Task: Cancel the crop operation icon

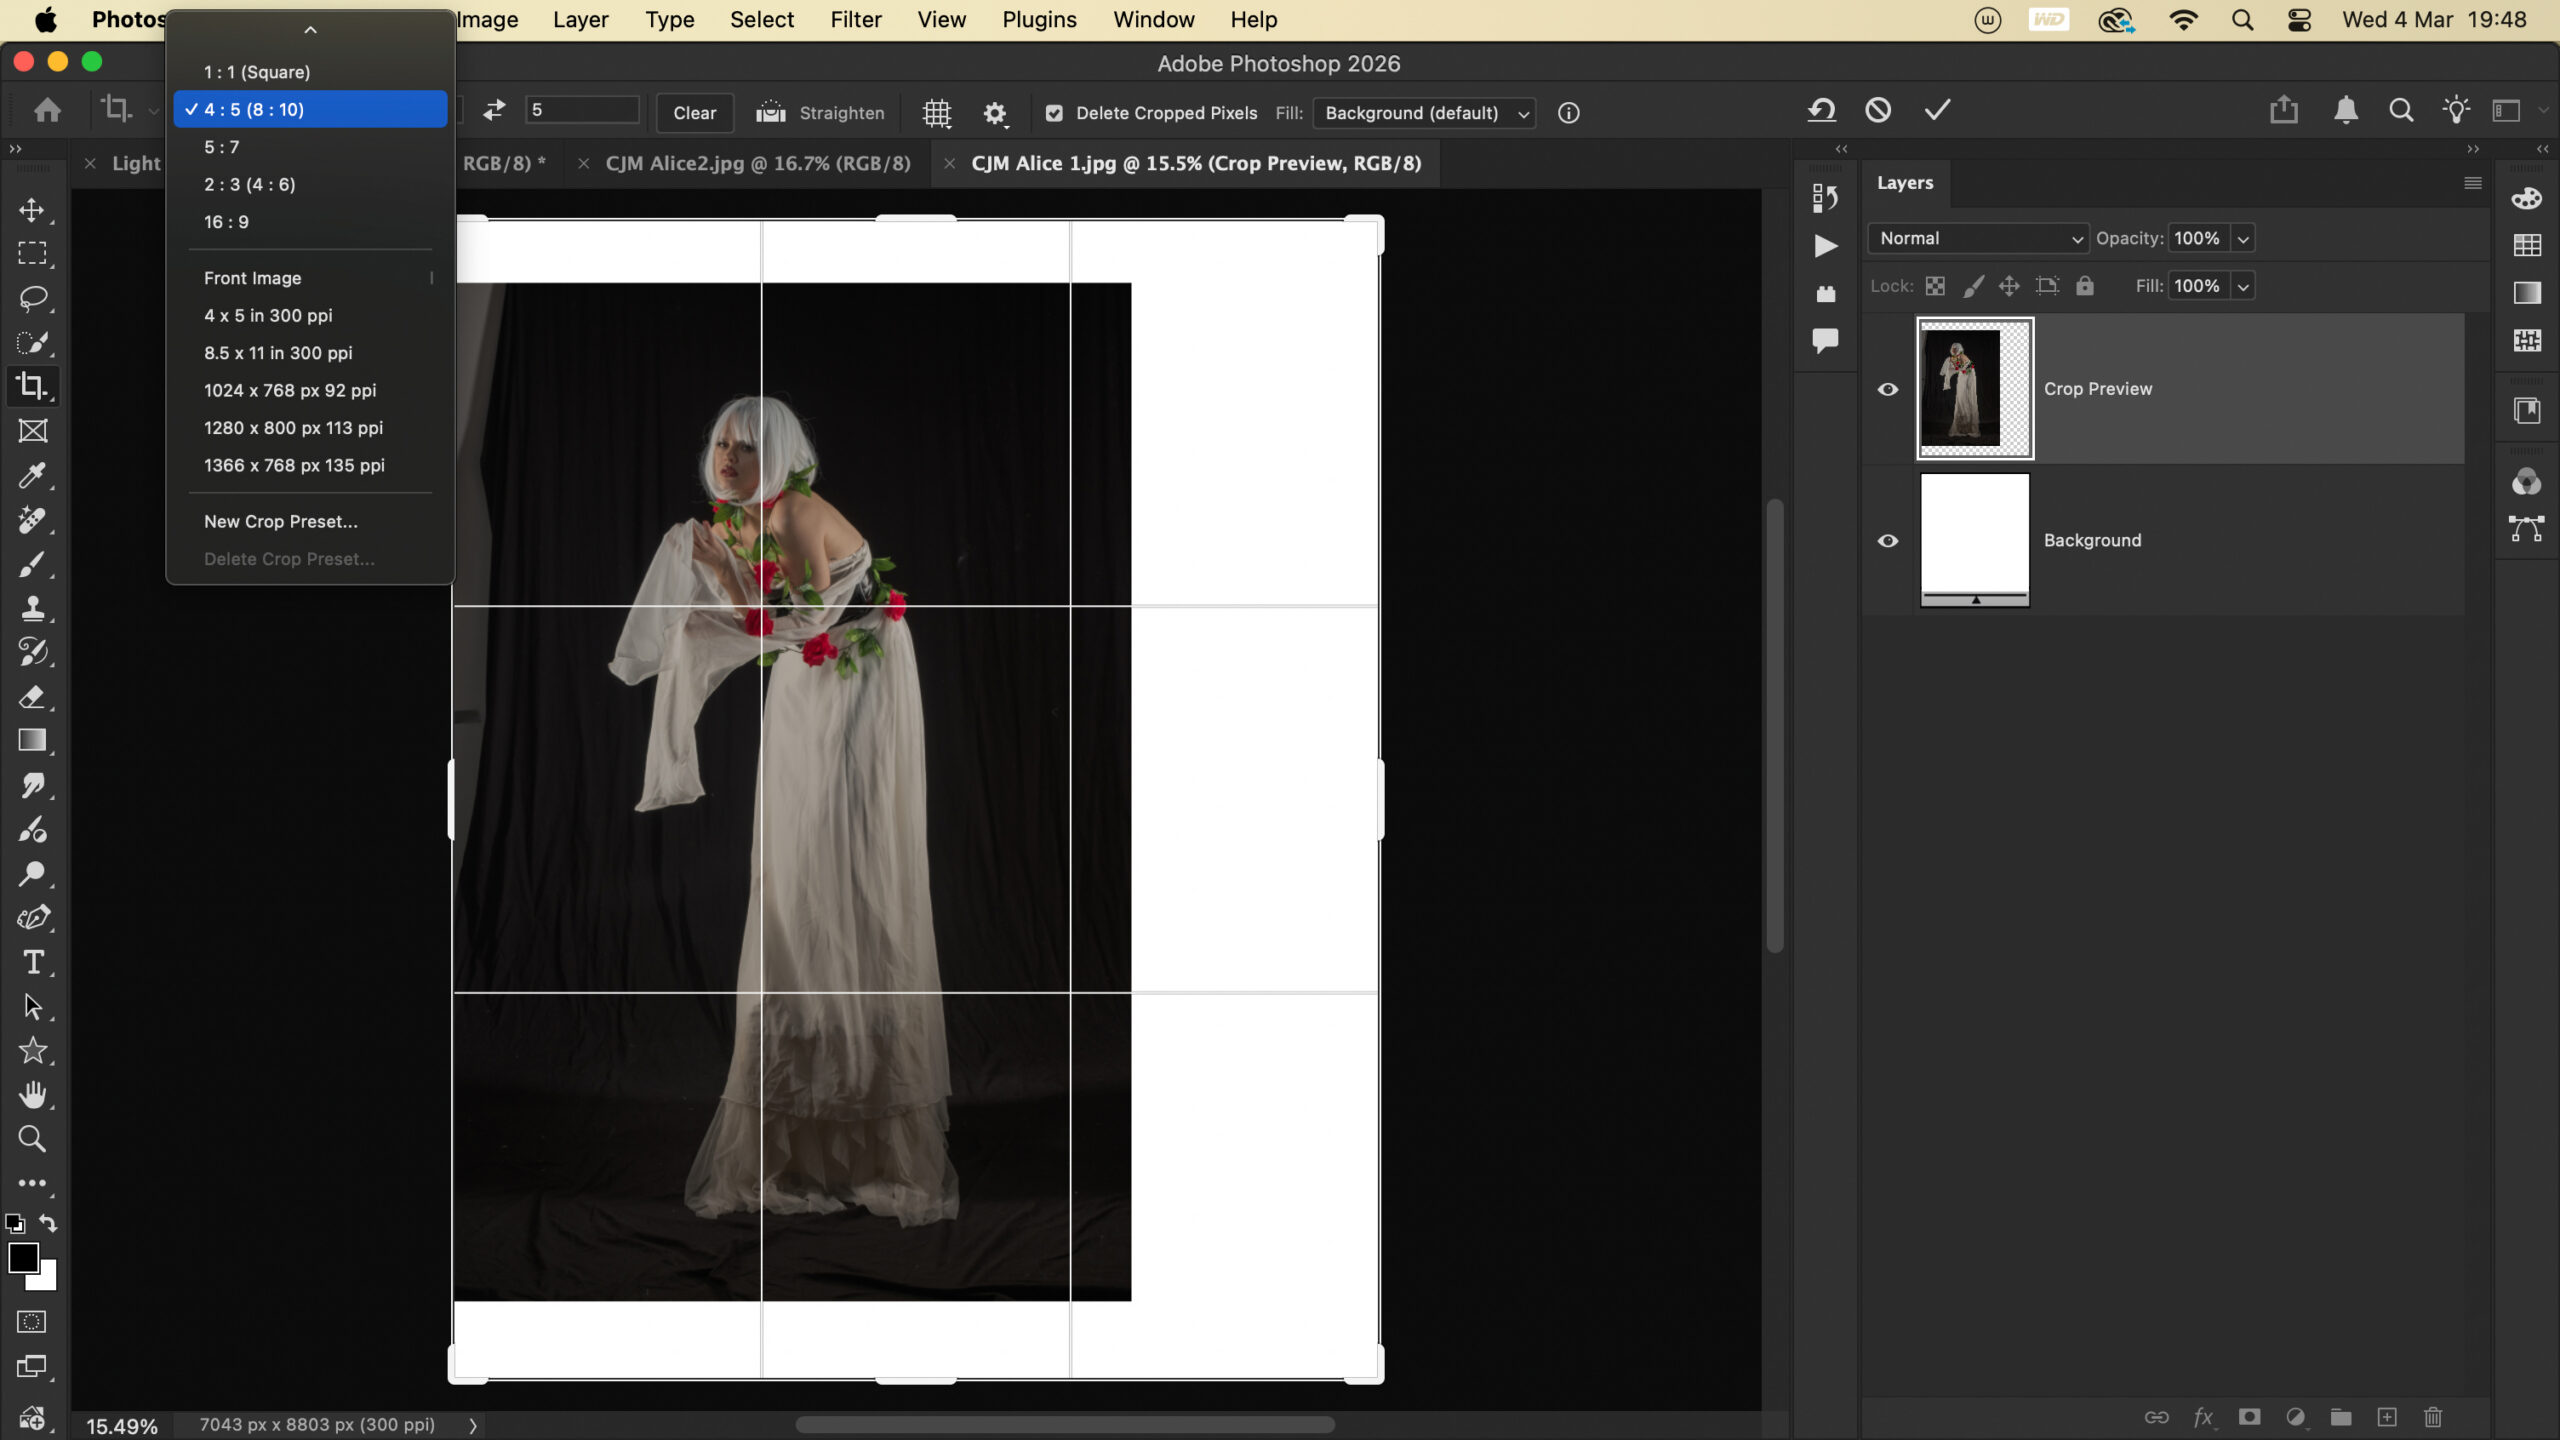Action: click(1878, 111)
